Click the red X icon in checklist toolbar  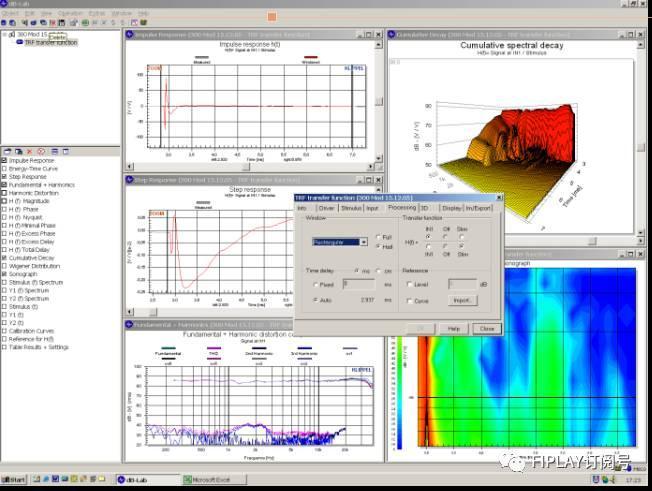tap(30, 151)
